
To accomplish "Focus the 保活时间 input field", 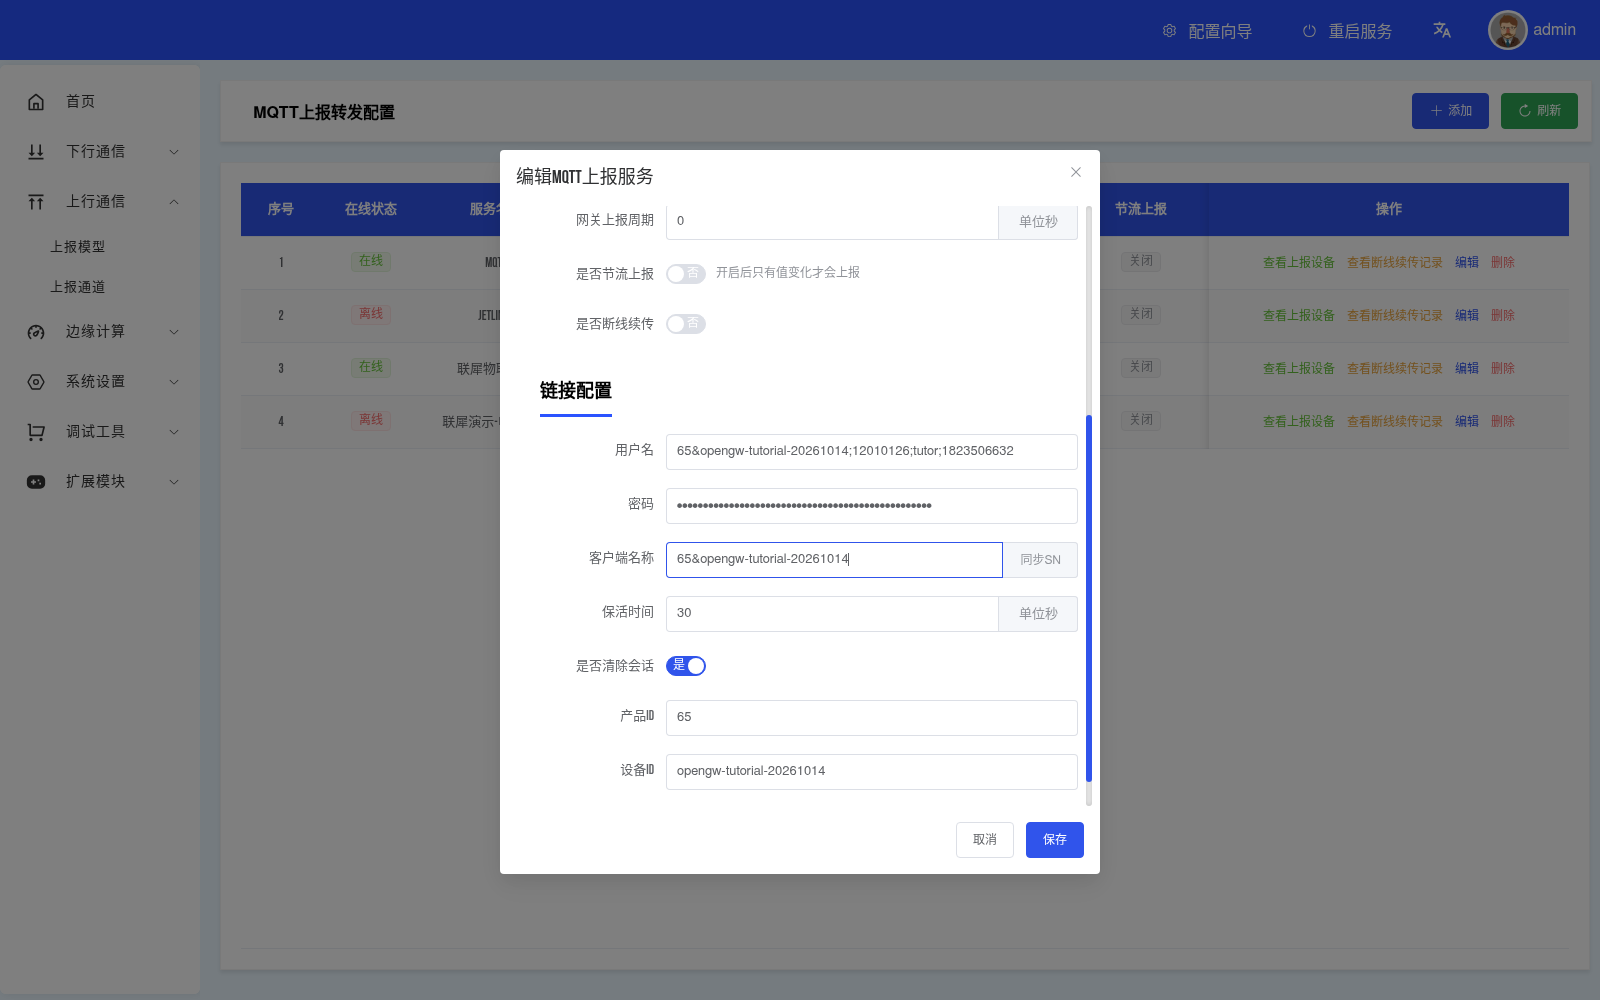I will 832,613.
